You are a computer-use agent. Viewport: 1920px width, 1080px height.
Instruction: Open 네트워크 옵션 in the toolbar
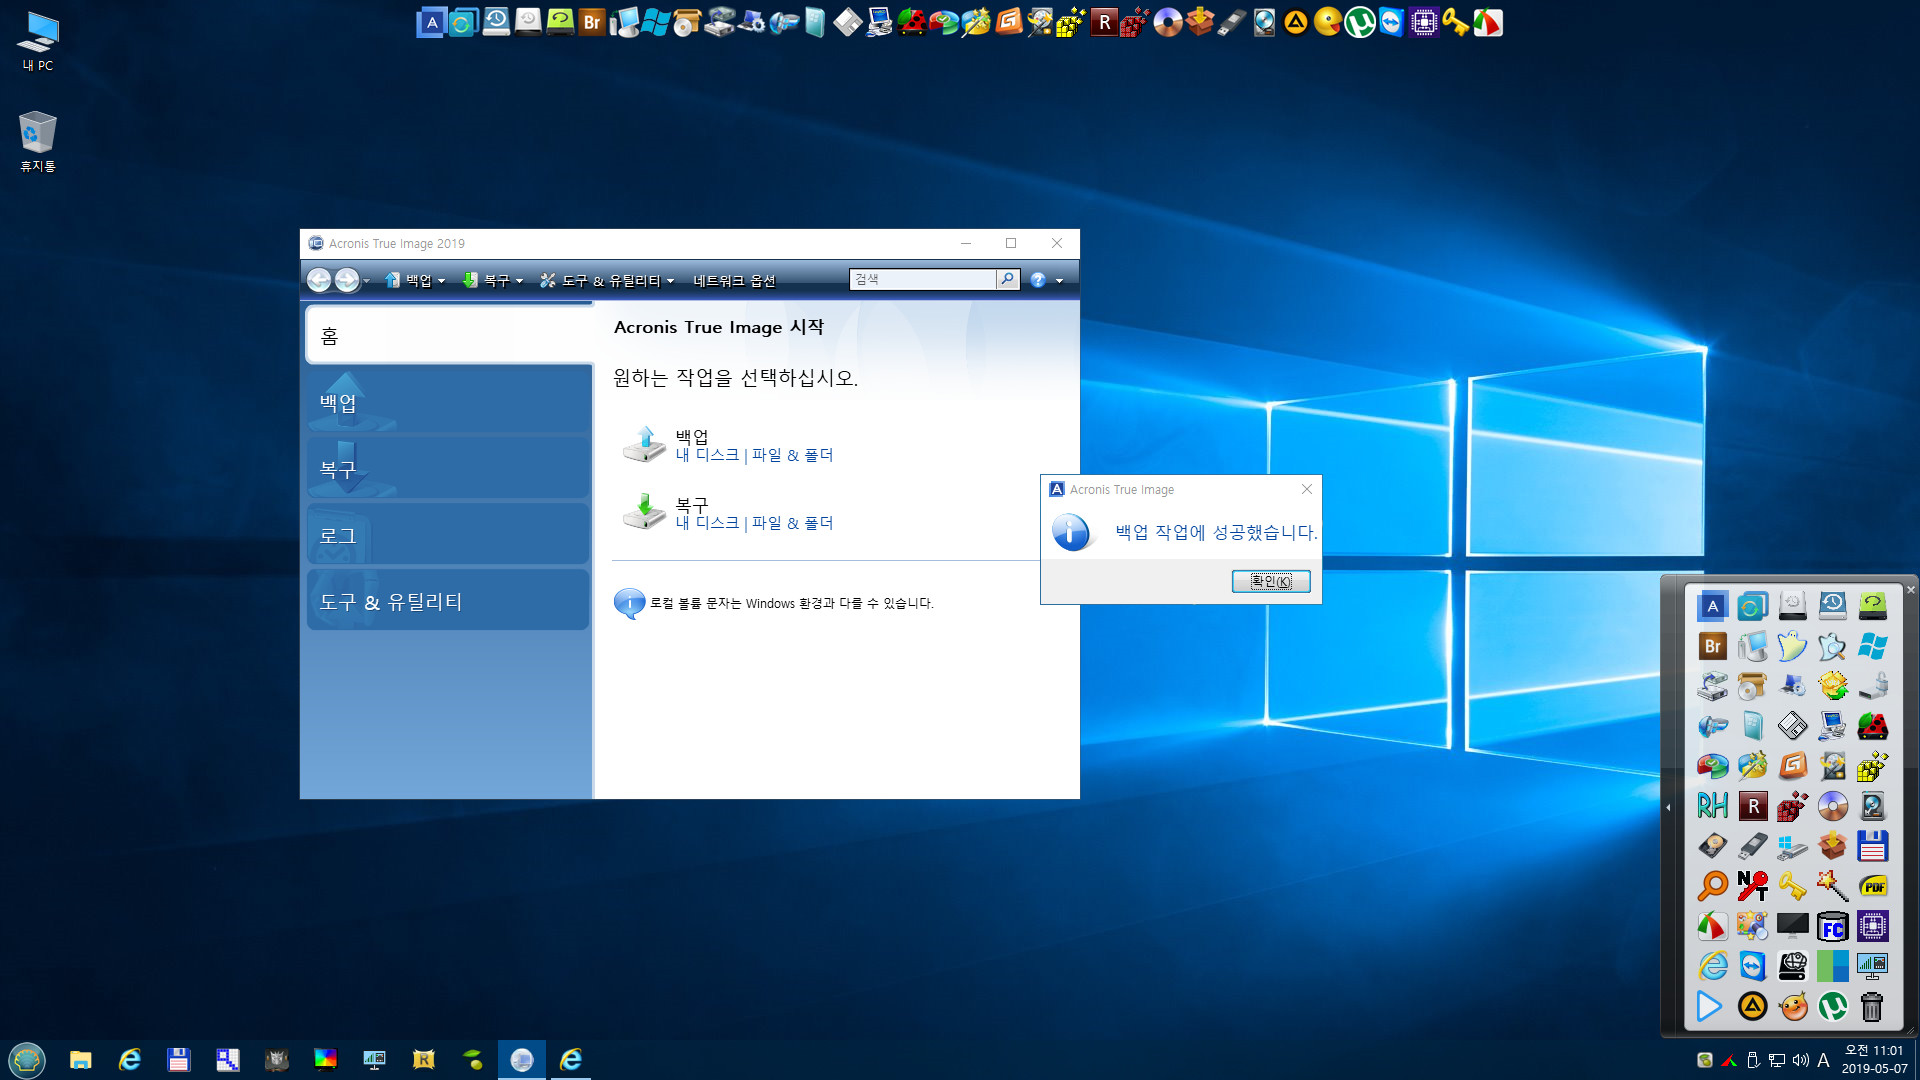[734, 280]
